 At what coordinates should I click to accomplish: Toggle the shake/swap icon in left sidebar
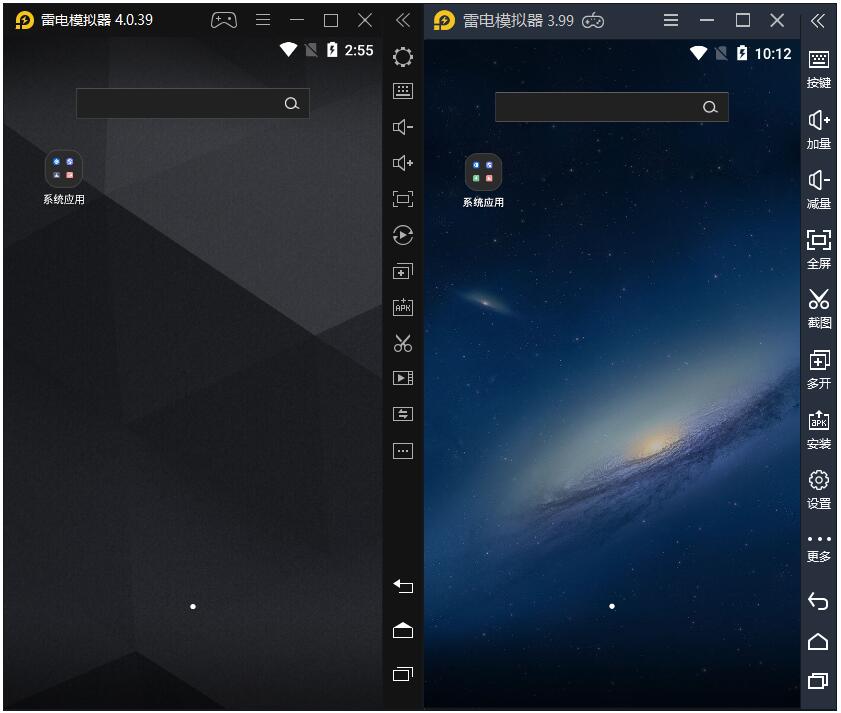(402, 414)
